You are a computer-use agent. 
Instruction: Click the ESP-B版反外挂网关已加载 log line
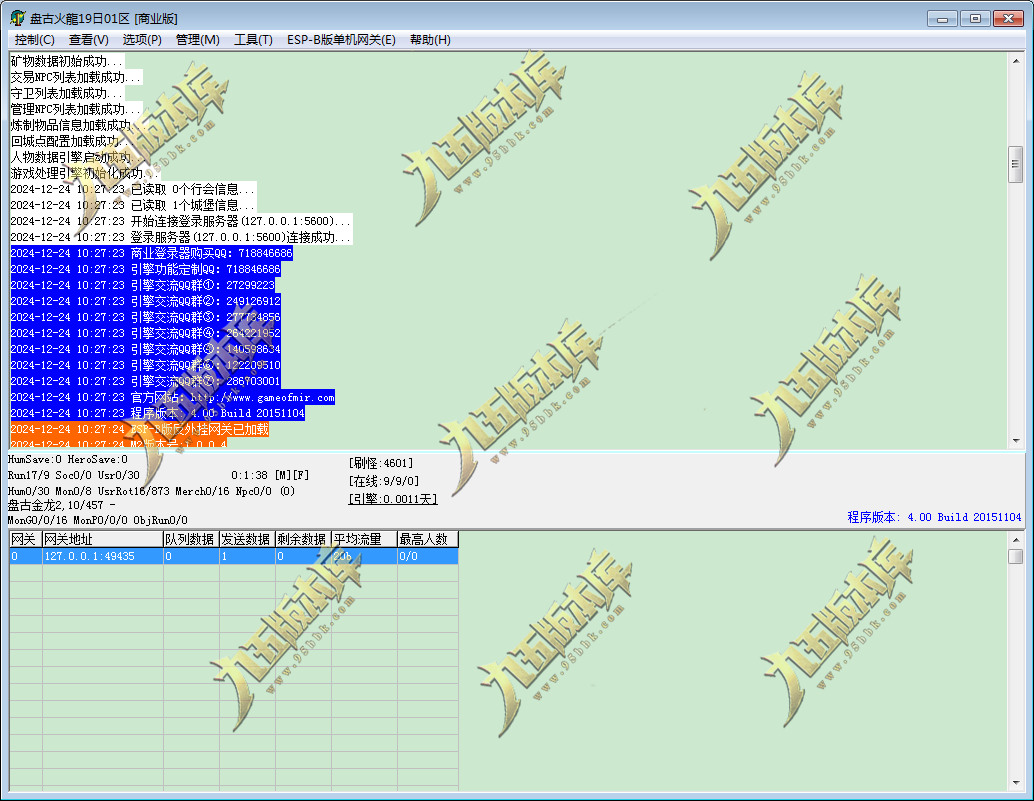point(140,430)
